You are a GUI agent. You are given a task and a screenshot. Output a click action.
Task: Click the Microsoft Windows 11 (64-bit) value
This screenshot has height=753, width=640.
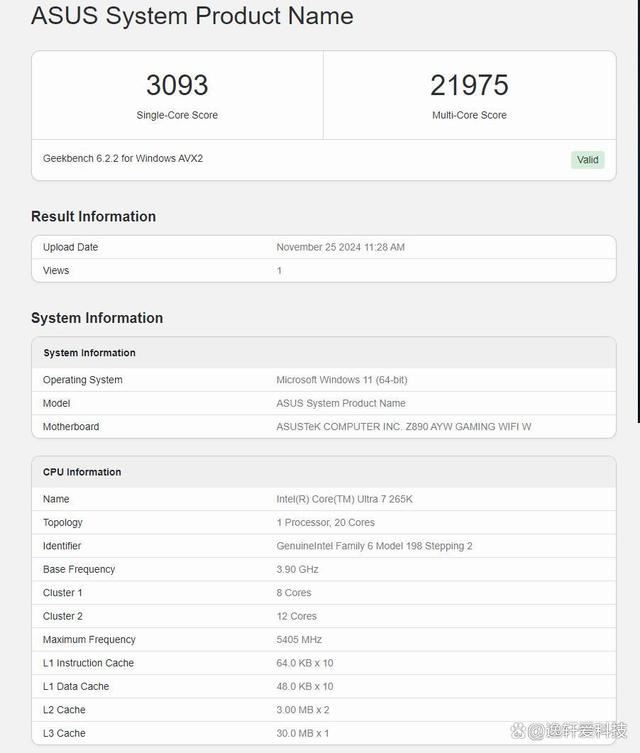point(341,380)
